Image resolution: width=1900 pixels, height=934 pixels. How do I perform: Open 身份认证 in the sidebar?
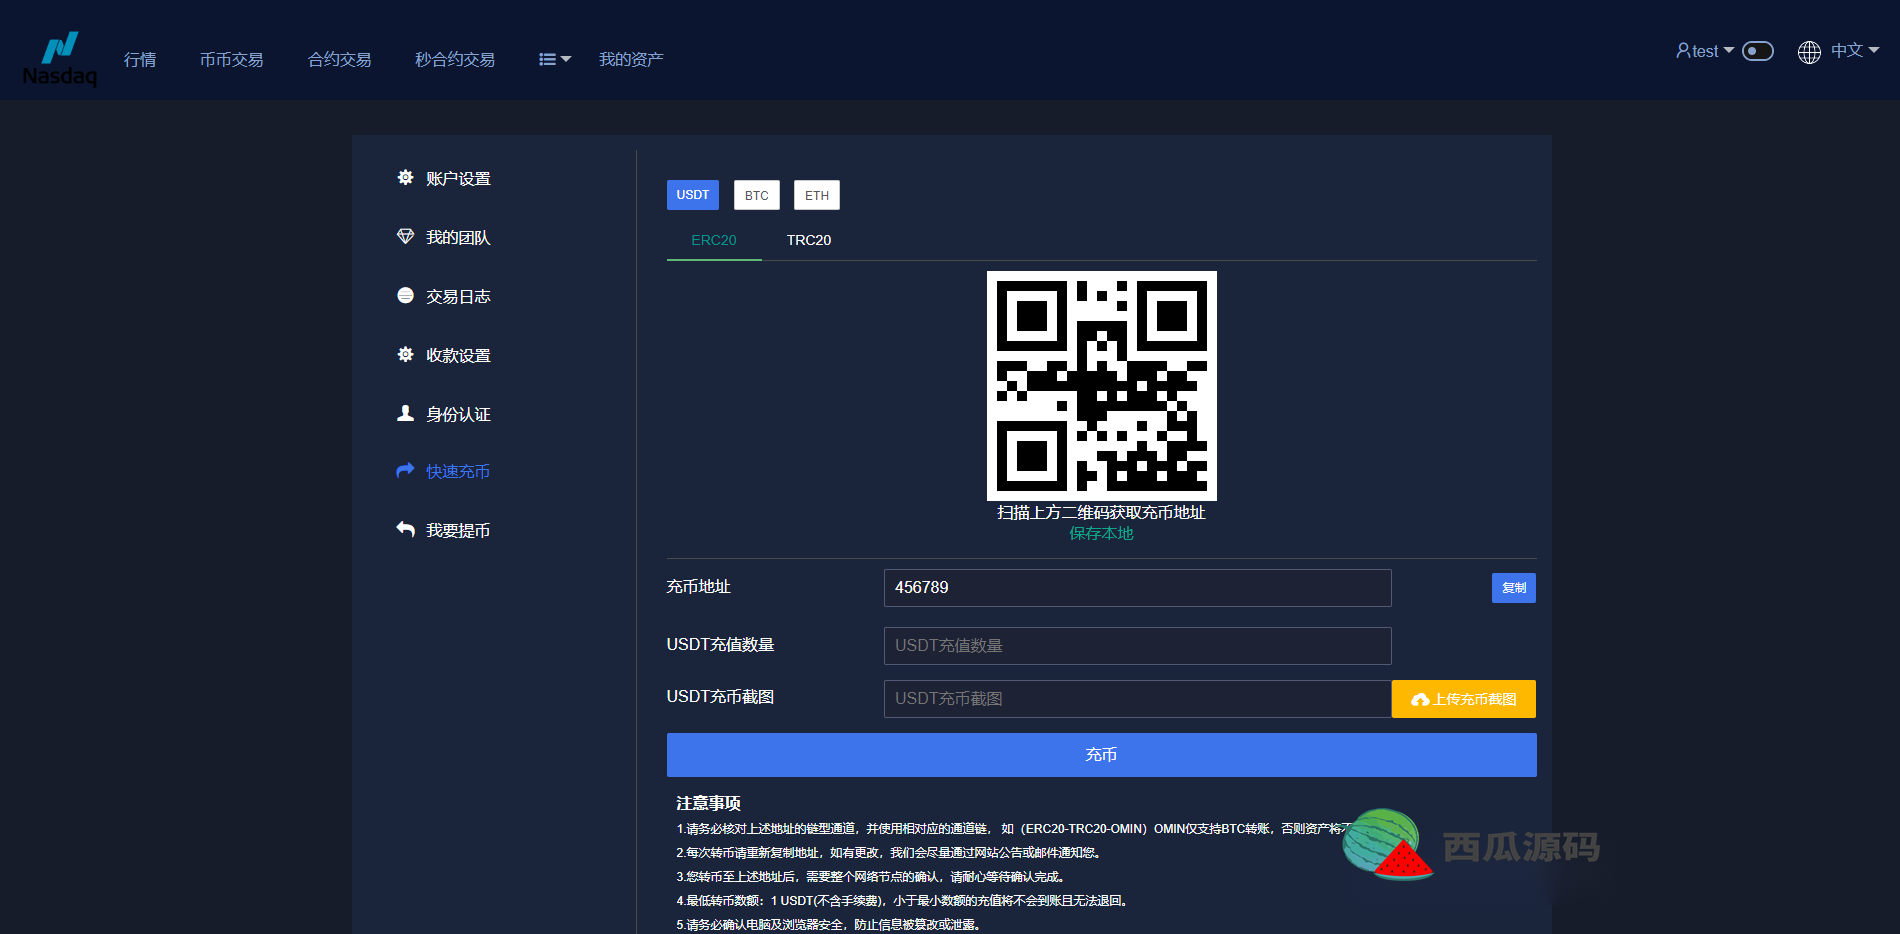click(458, 414)
